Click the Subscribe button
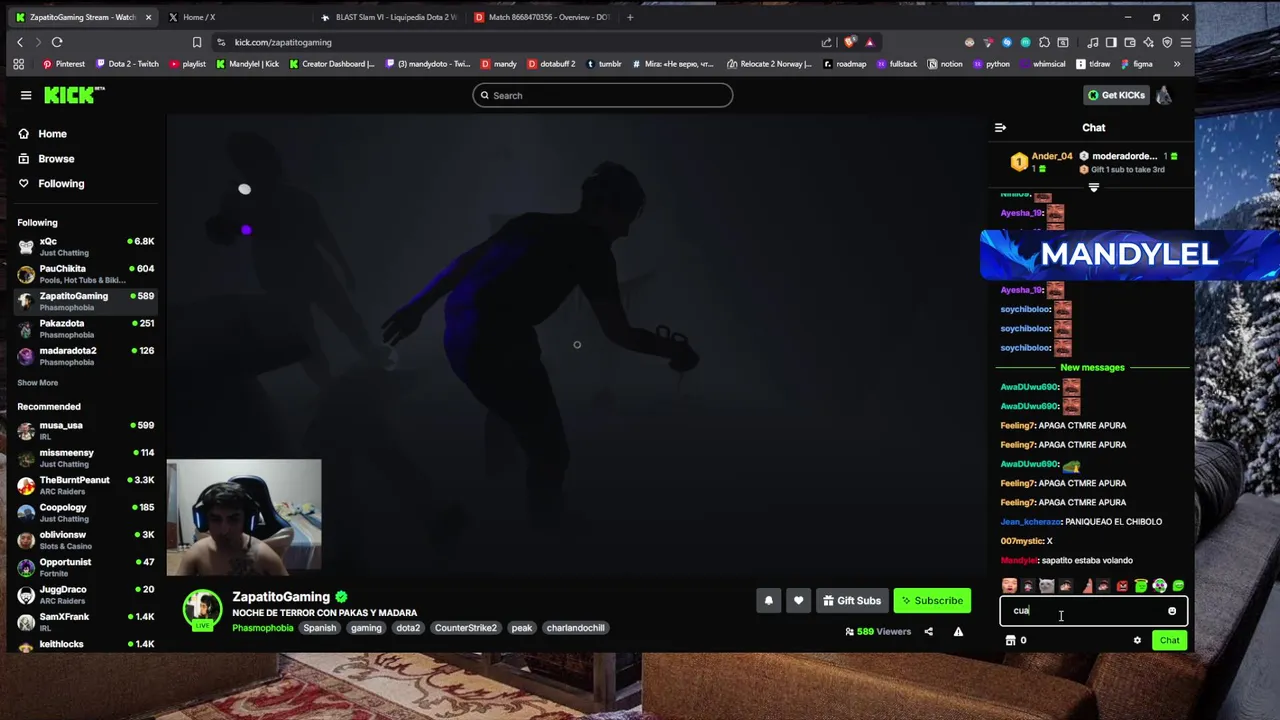 click(932, 601)
